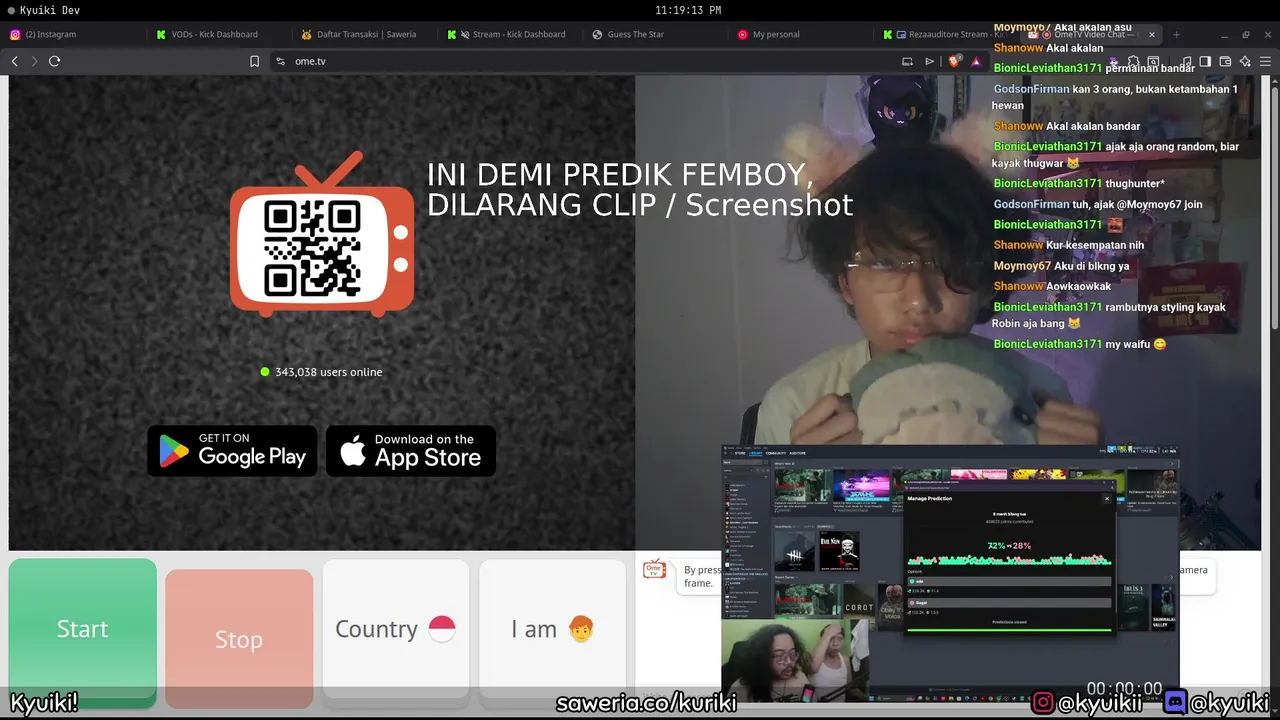Open the Brave Wallet icon
Image resolution: width=1280 pixels, height=720 pixels.
(x=1225, y=61)
